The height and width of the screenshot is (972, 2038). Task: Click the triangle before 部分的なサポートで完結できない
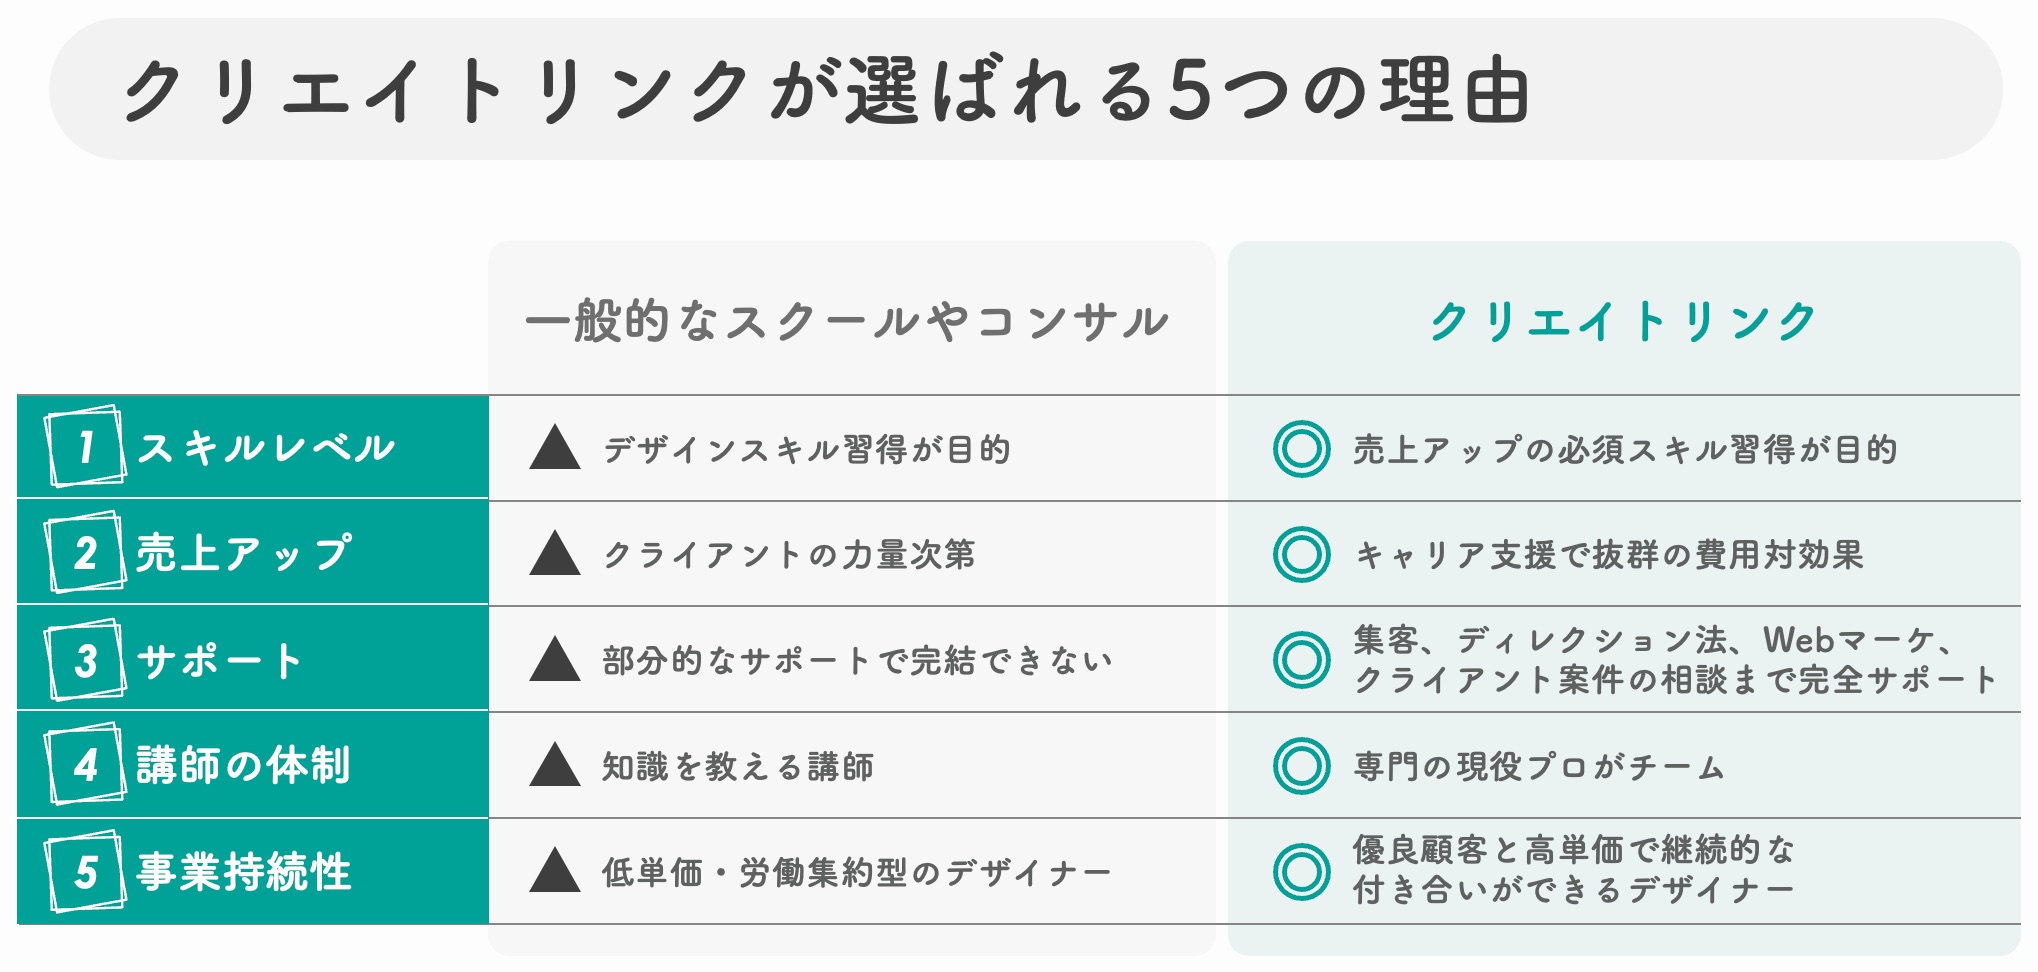555,659
